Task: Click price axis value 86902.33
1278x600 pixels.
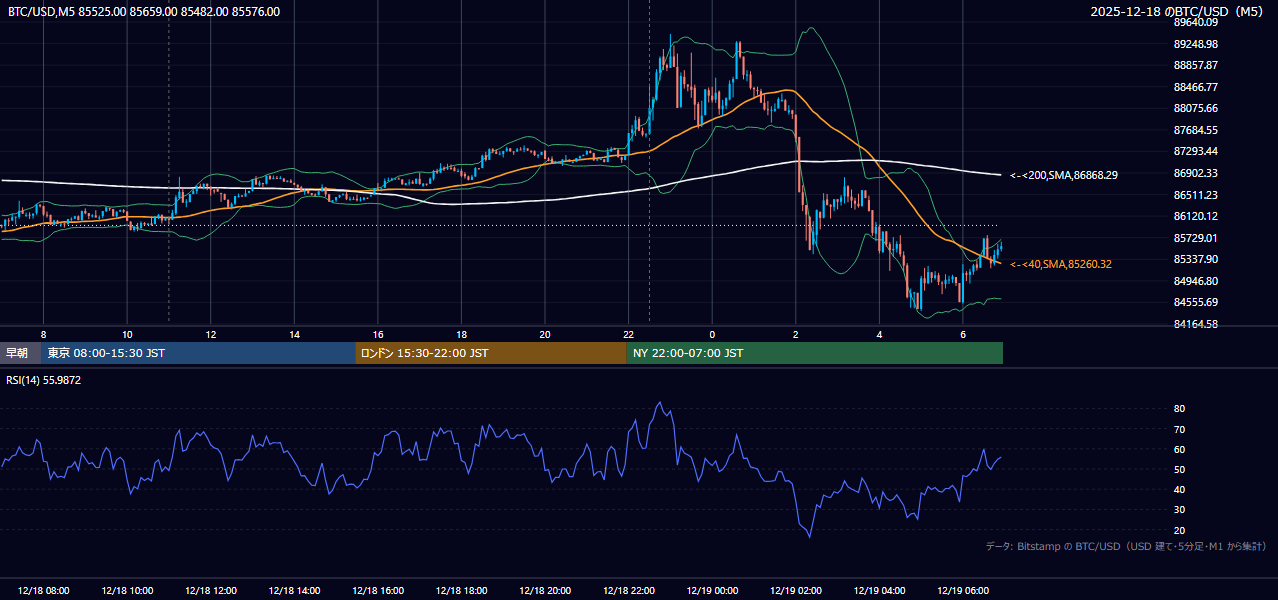Action: (1196, 173)
